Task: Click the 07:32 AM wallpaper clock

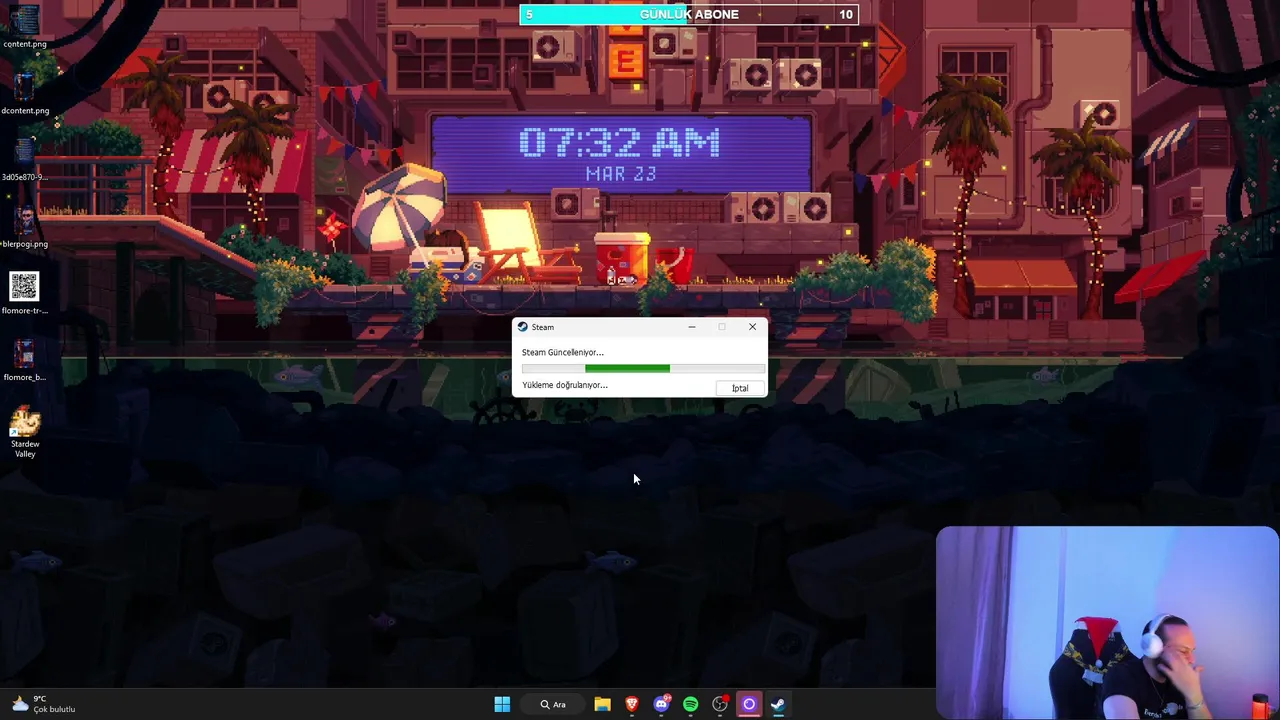Action: [x=620, y=143]
